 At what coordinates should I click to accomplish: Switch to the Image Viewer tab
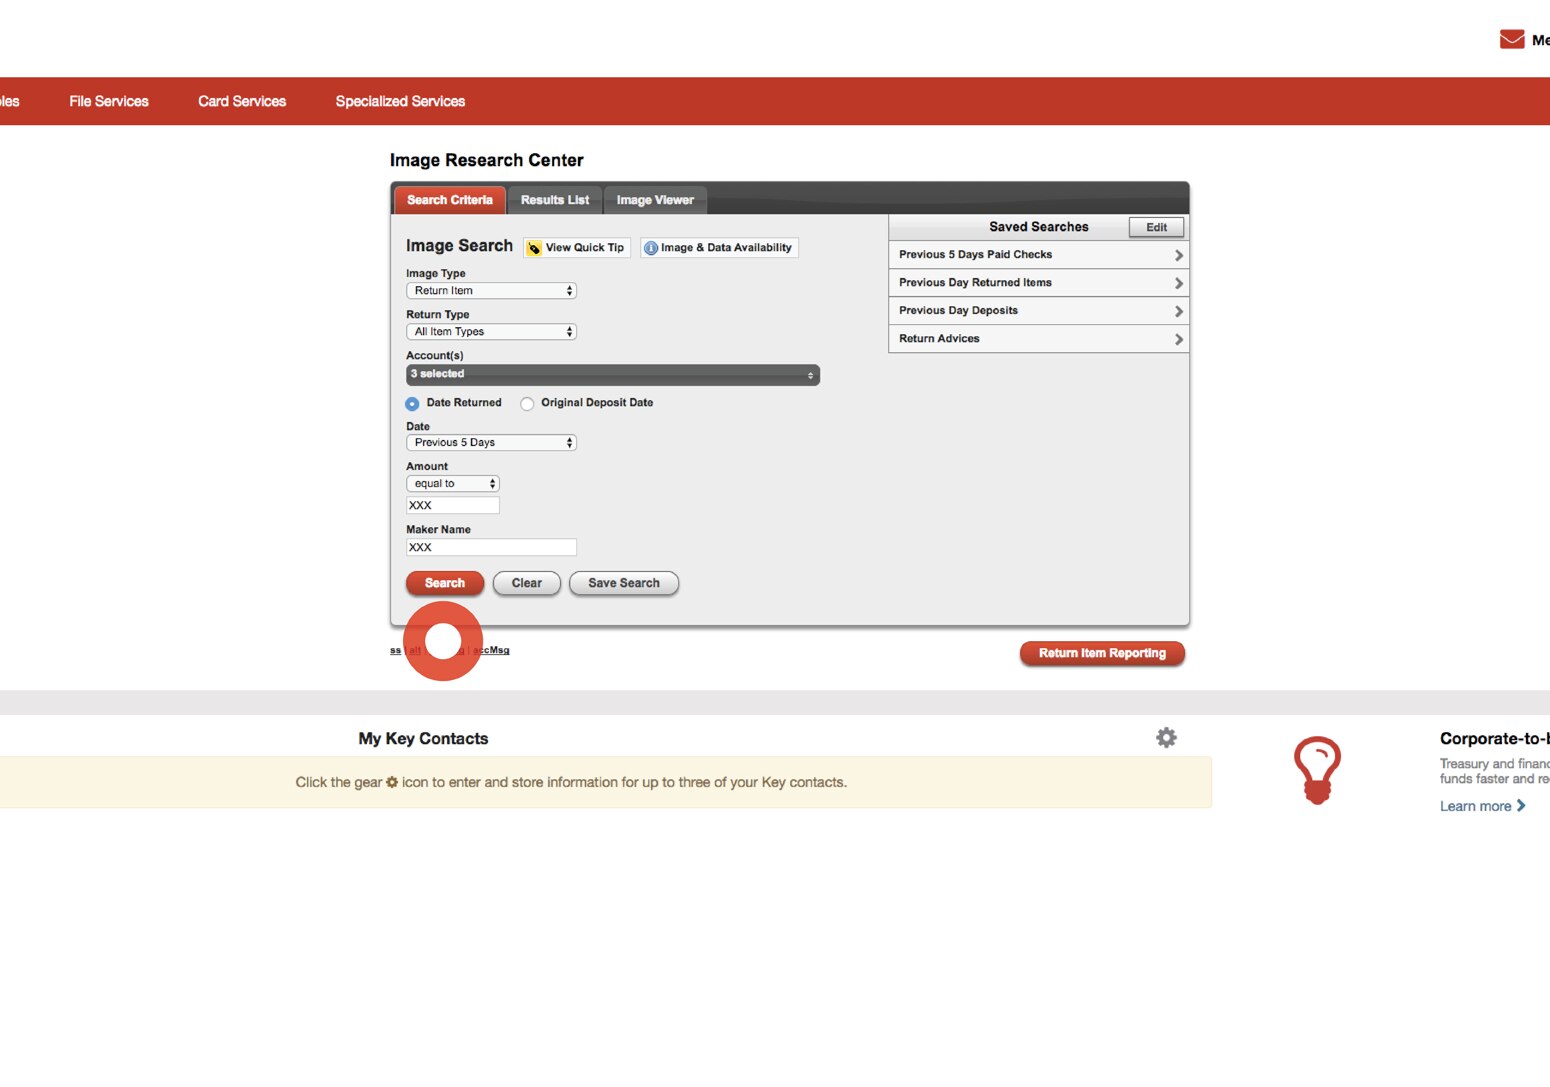pyautogui.click(x=655, y=199)
